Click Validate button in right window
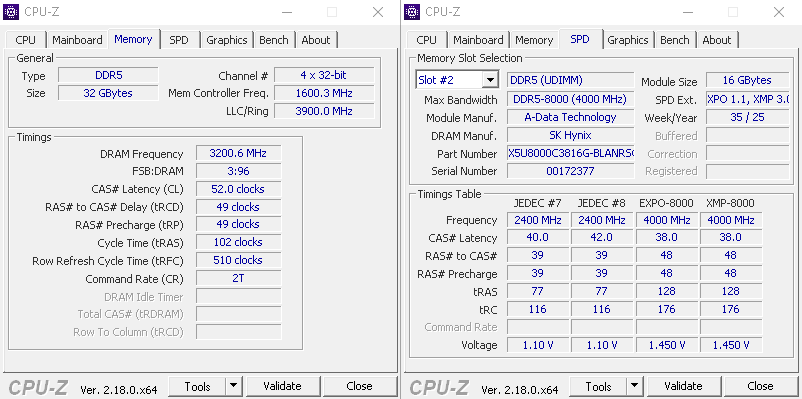Viewport: 802px width, 399px height. tap(683, 386)
